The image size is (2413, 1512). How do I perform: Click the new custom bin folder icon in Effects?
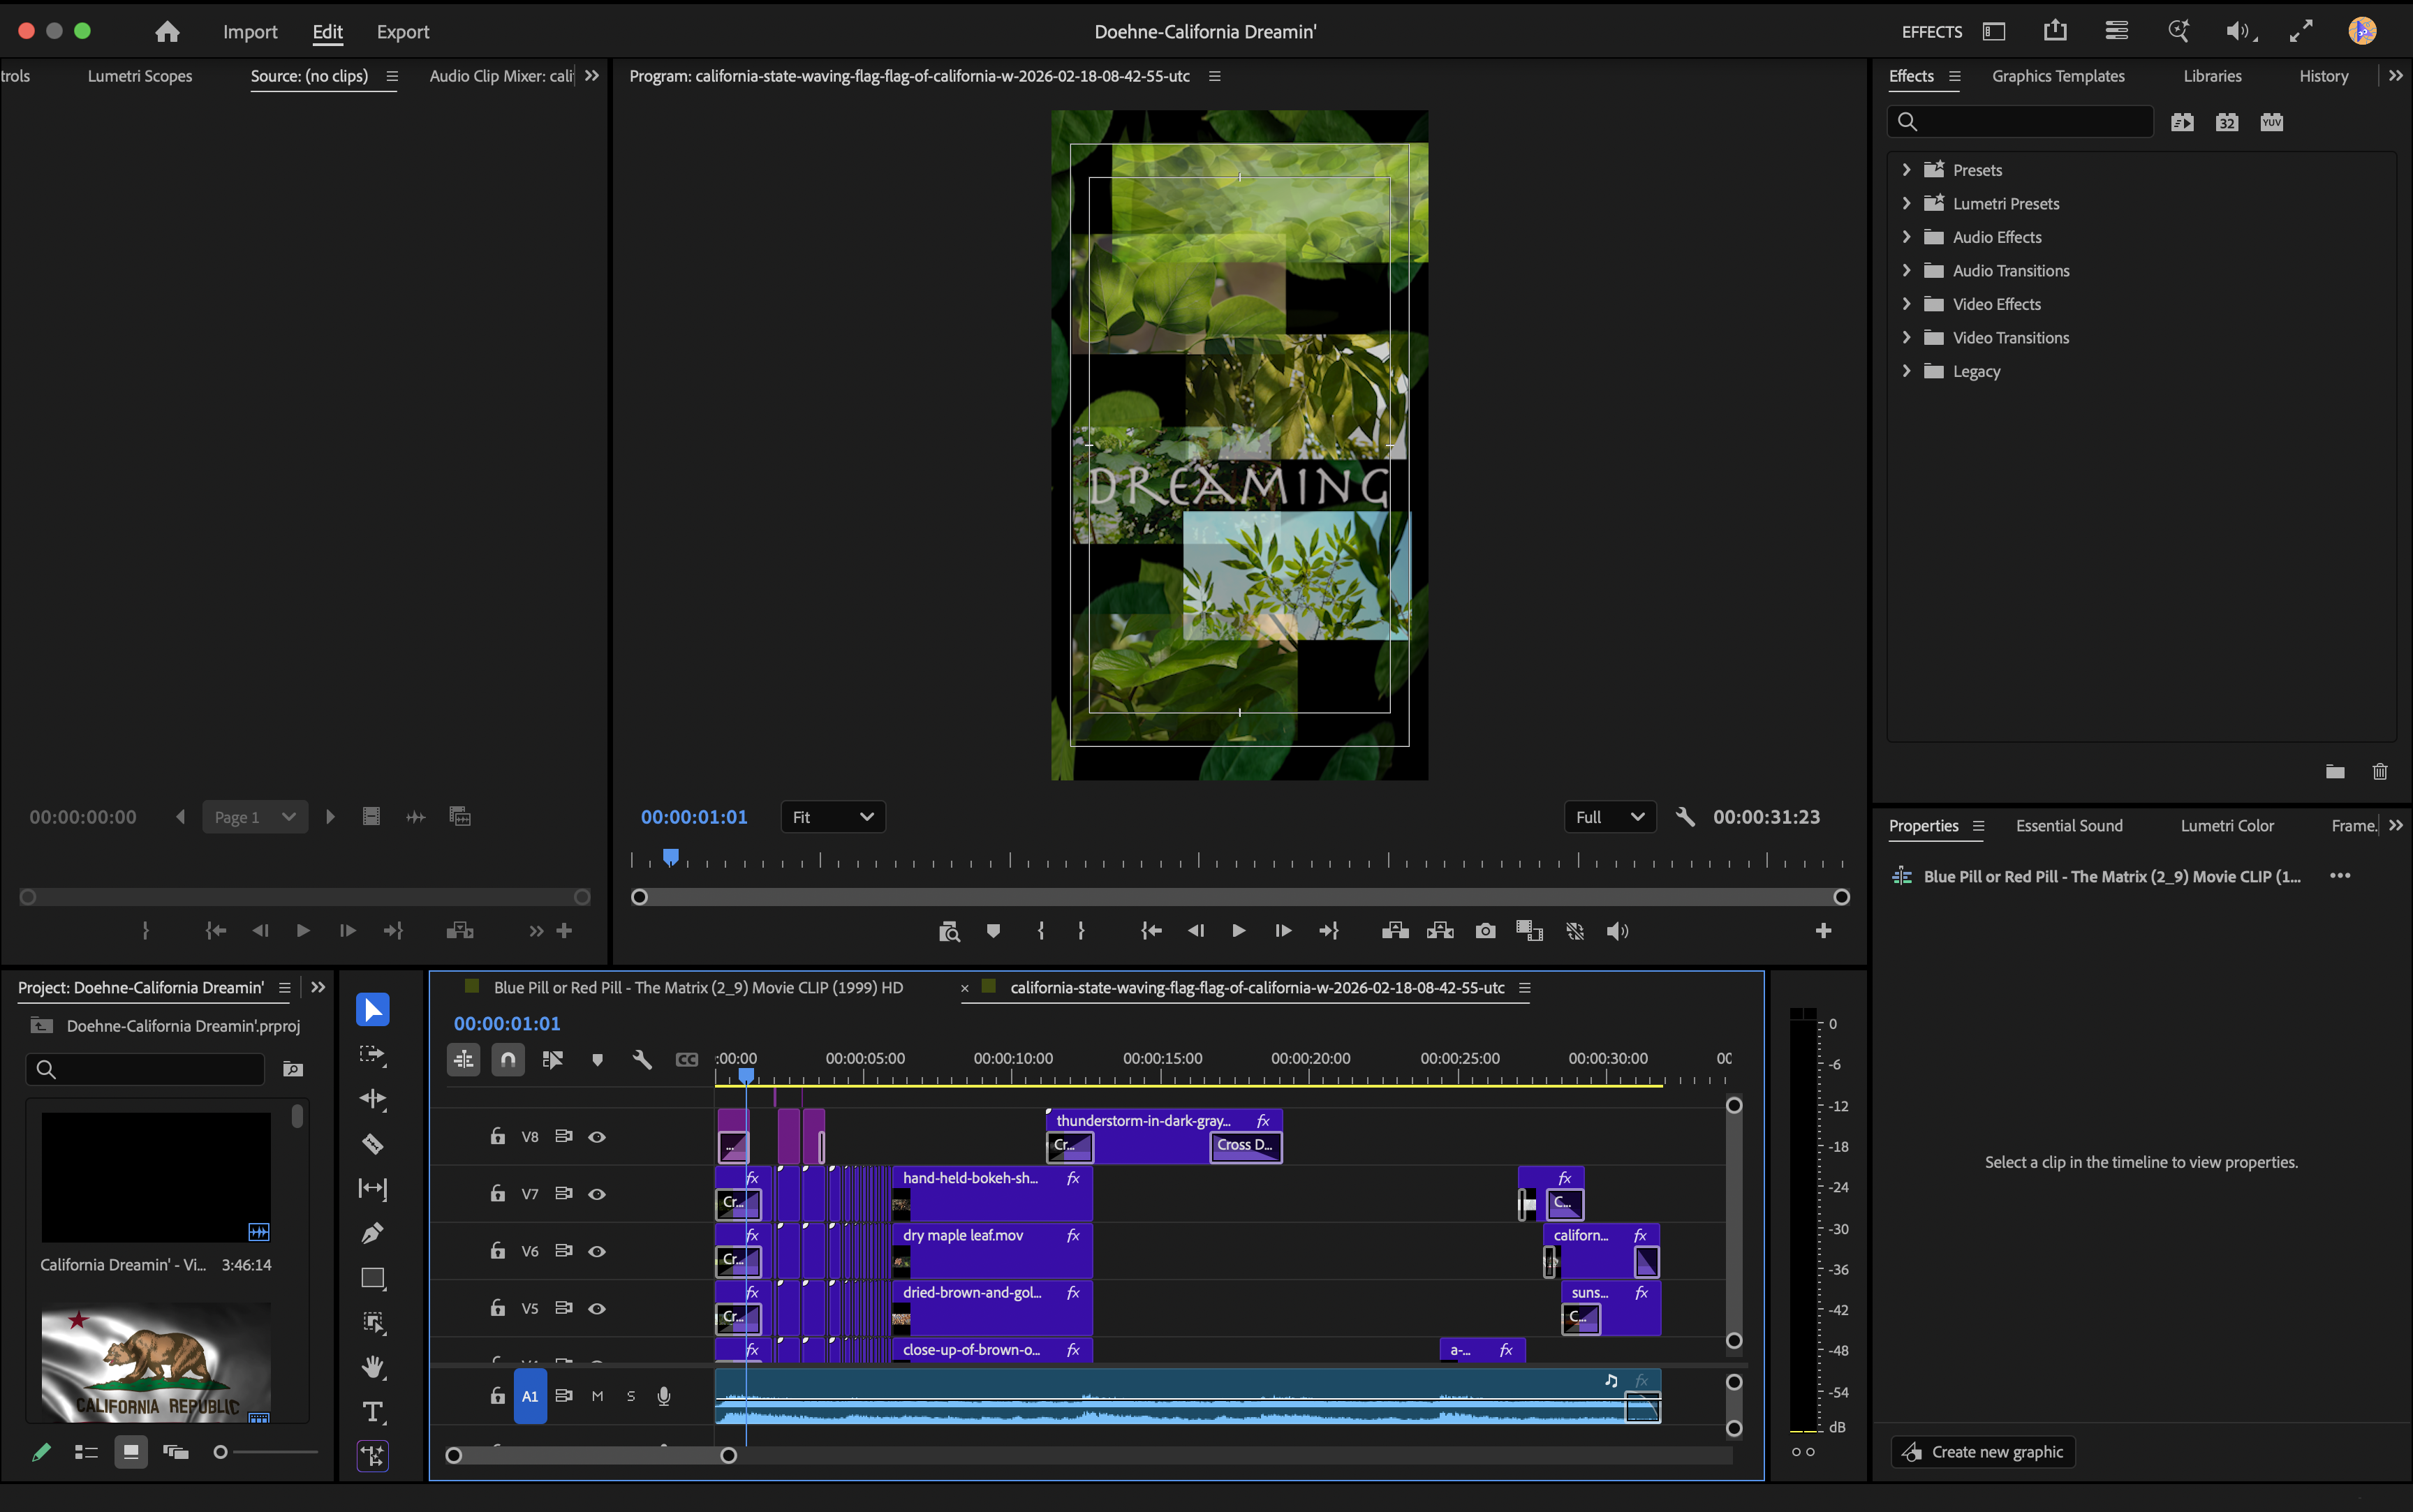click(2335, 771)
